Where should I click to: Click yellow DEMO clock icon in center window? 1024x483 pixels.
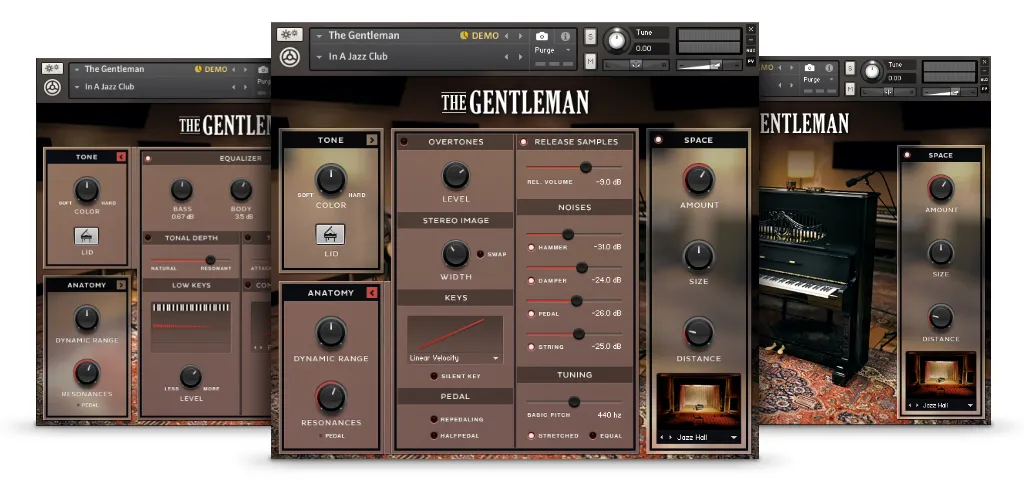click(x=464, y=36)
